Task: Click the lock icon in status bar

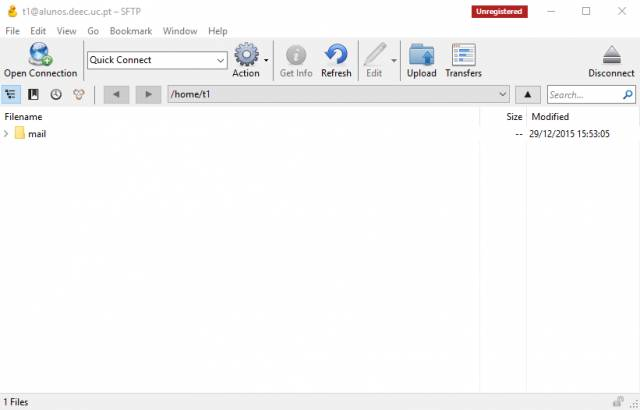Action: (x=618, y=402)
